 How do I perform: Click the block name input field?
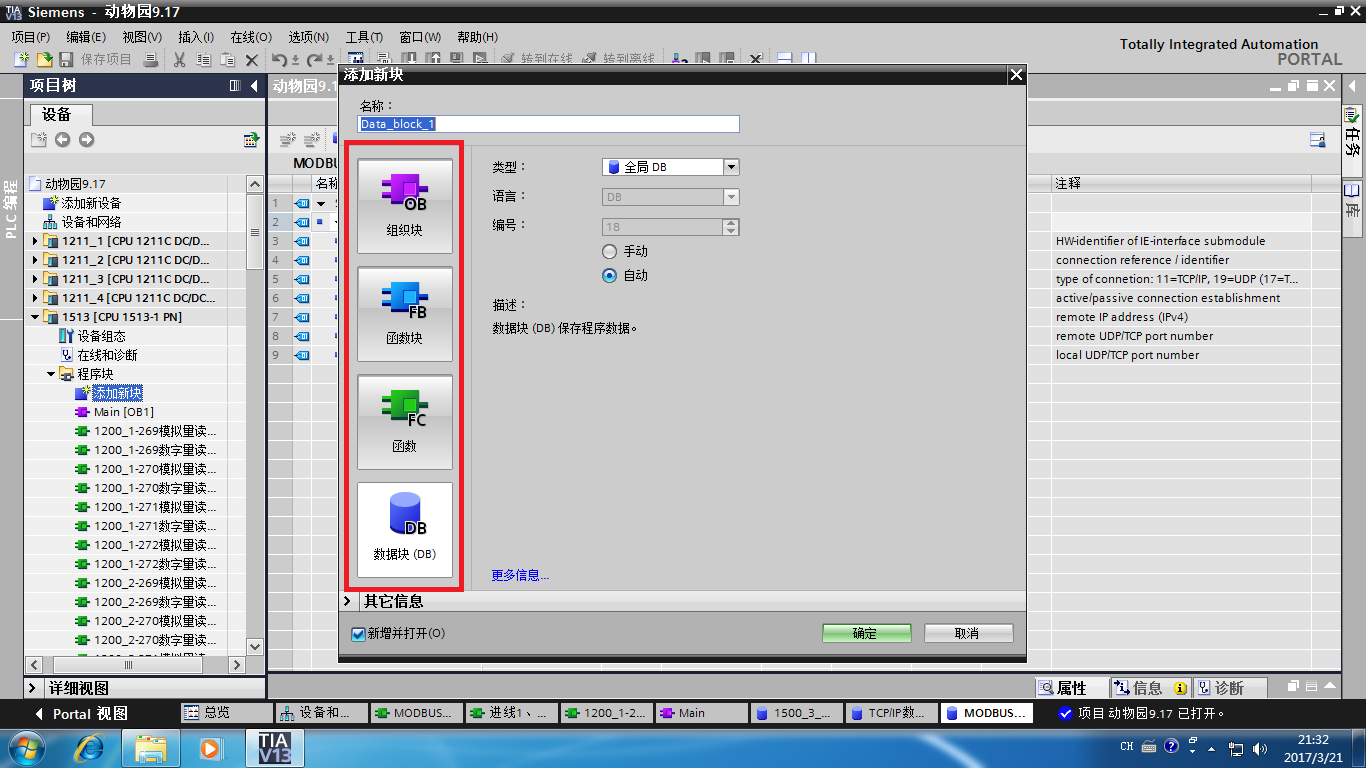tap(549, 125)
